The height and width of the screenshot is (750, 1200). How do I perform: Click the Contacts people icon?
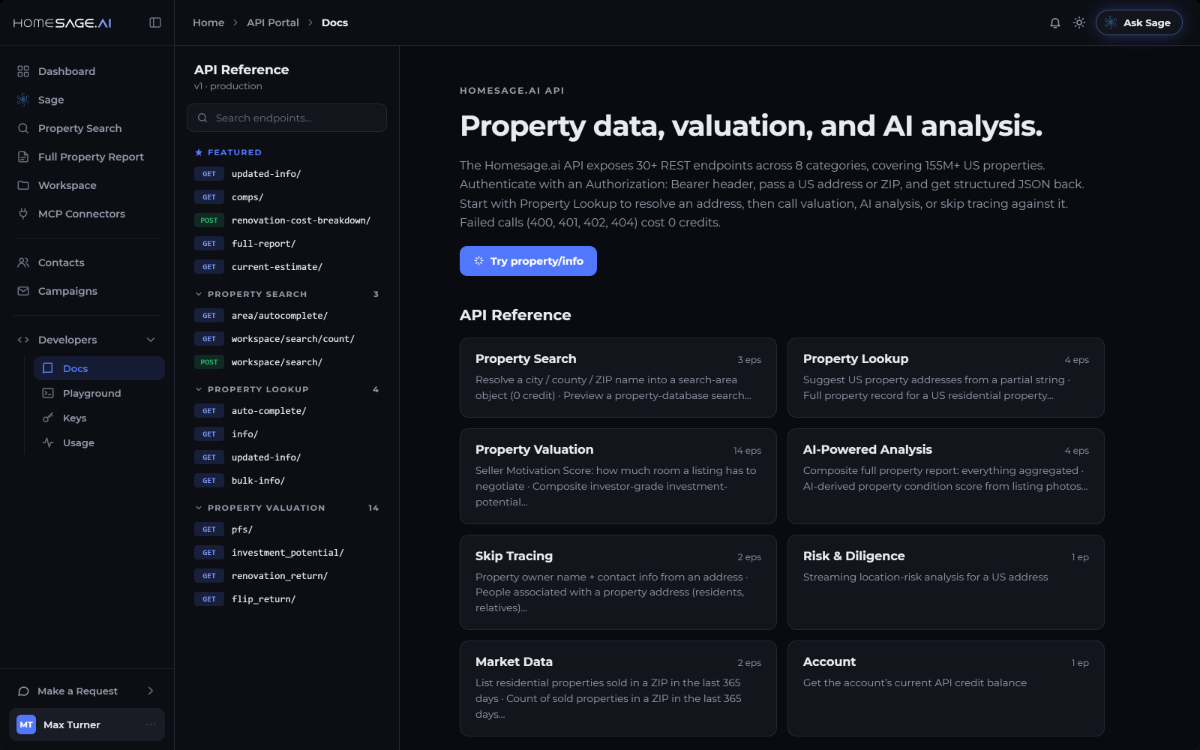tap(23, 262)
